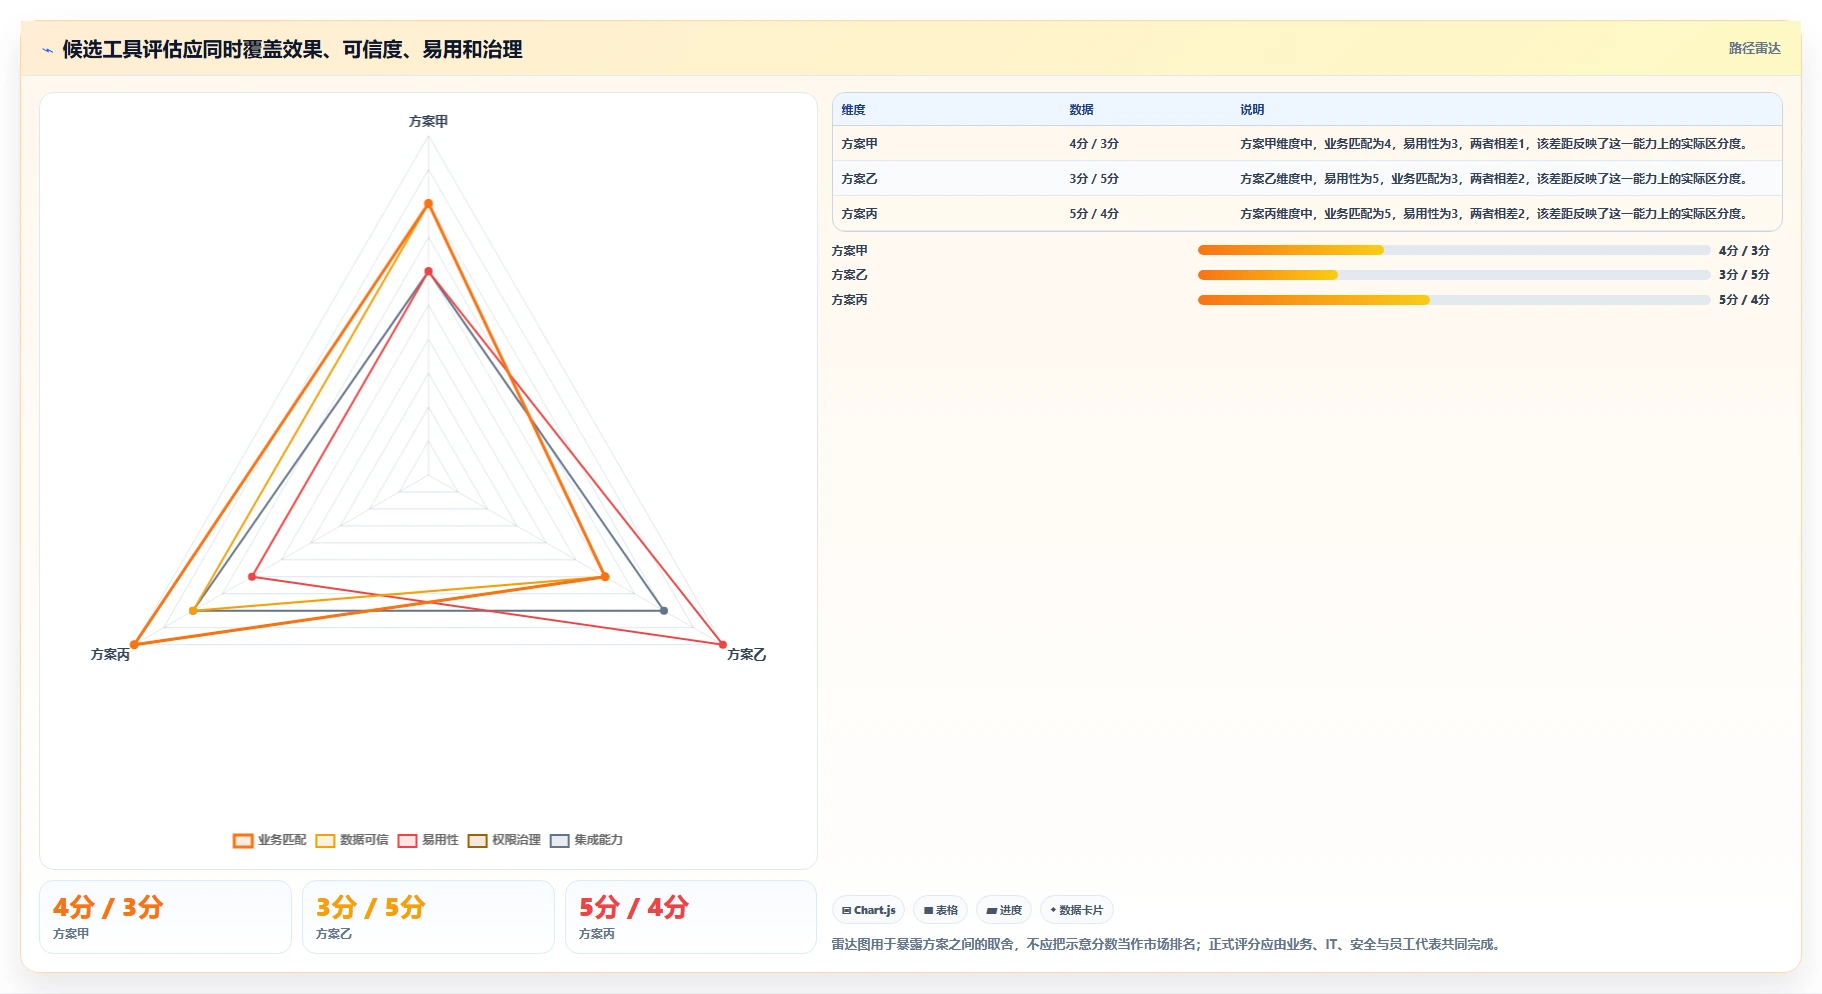Toggle the 权限治理 legend series

coord(504,840)
